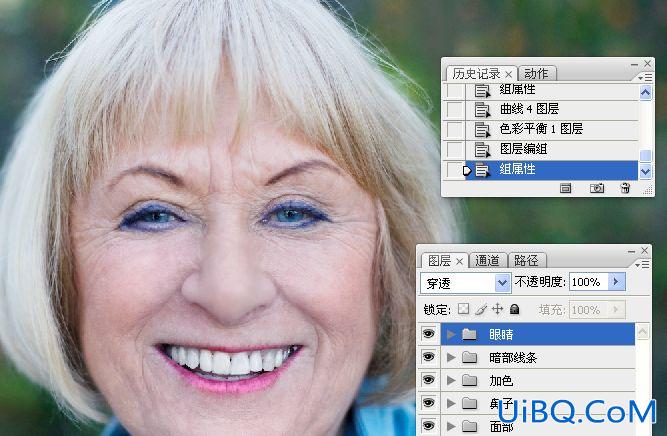667x436 pixels.
Task: Close the 历史记录 tab with its x
Action: (508, 74)
